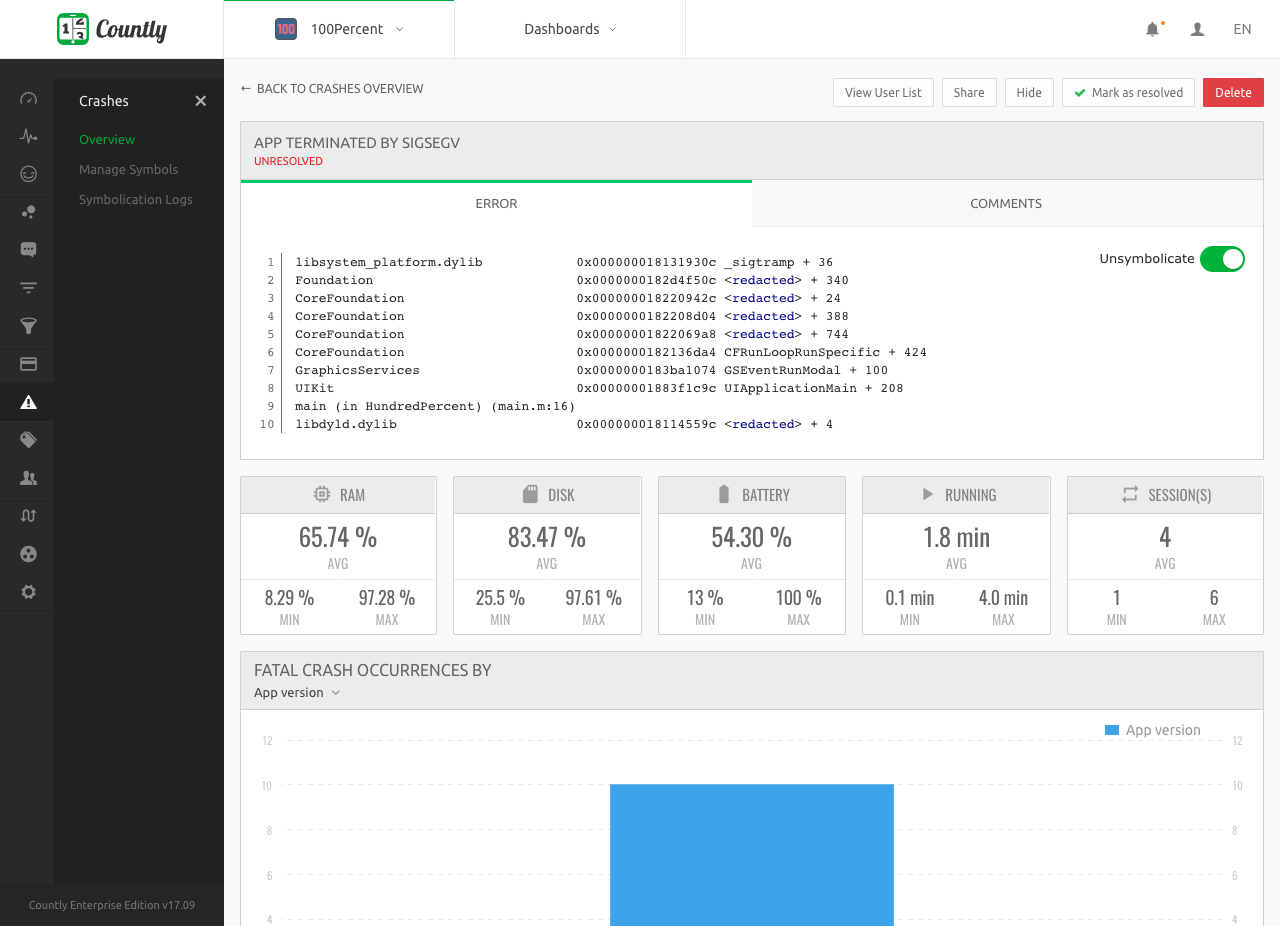Click the BATTERY icon
Viewport: 1280px width, 926px height.
[724, 494]
